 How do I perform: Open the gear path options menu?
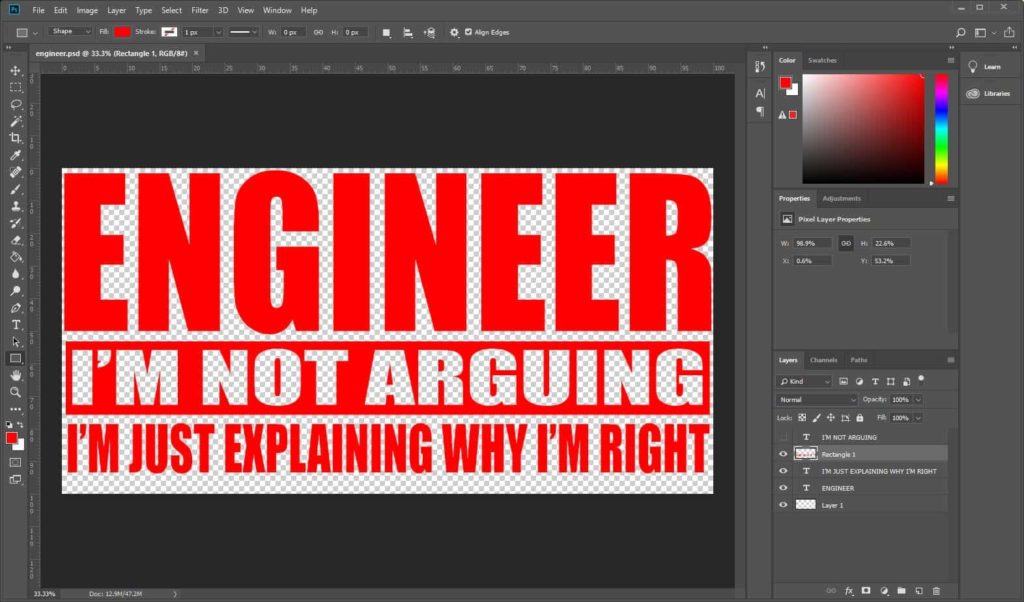(454, 32)
